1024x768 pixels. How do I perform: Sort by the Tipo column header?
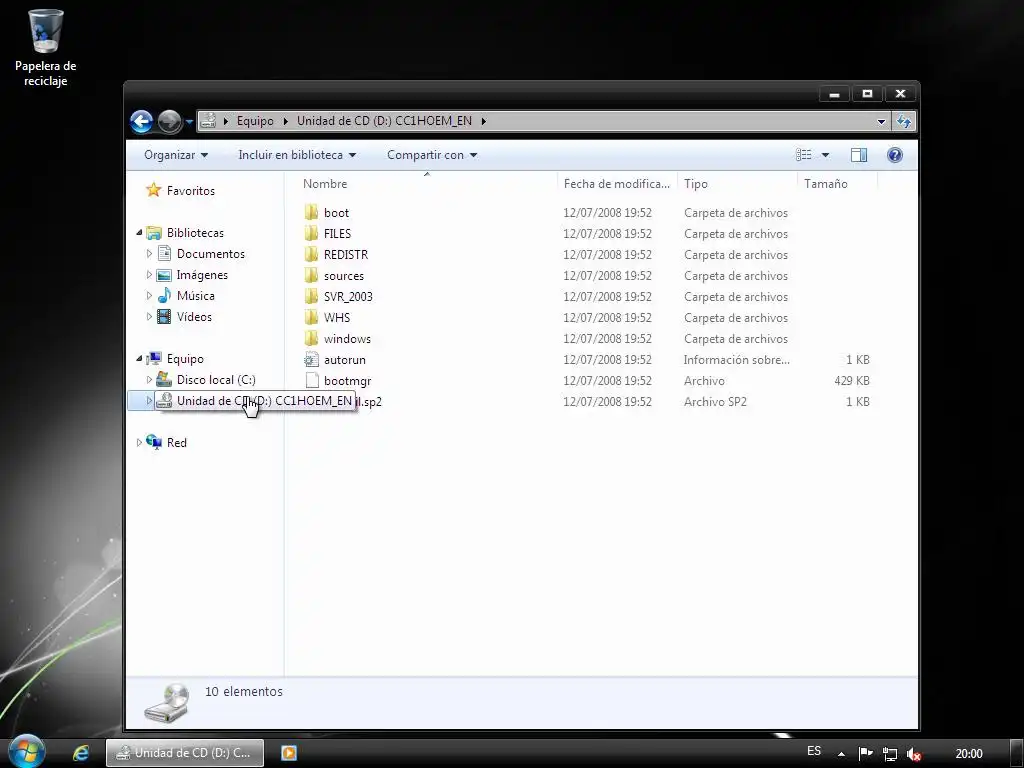(737, 184)
